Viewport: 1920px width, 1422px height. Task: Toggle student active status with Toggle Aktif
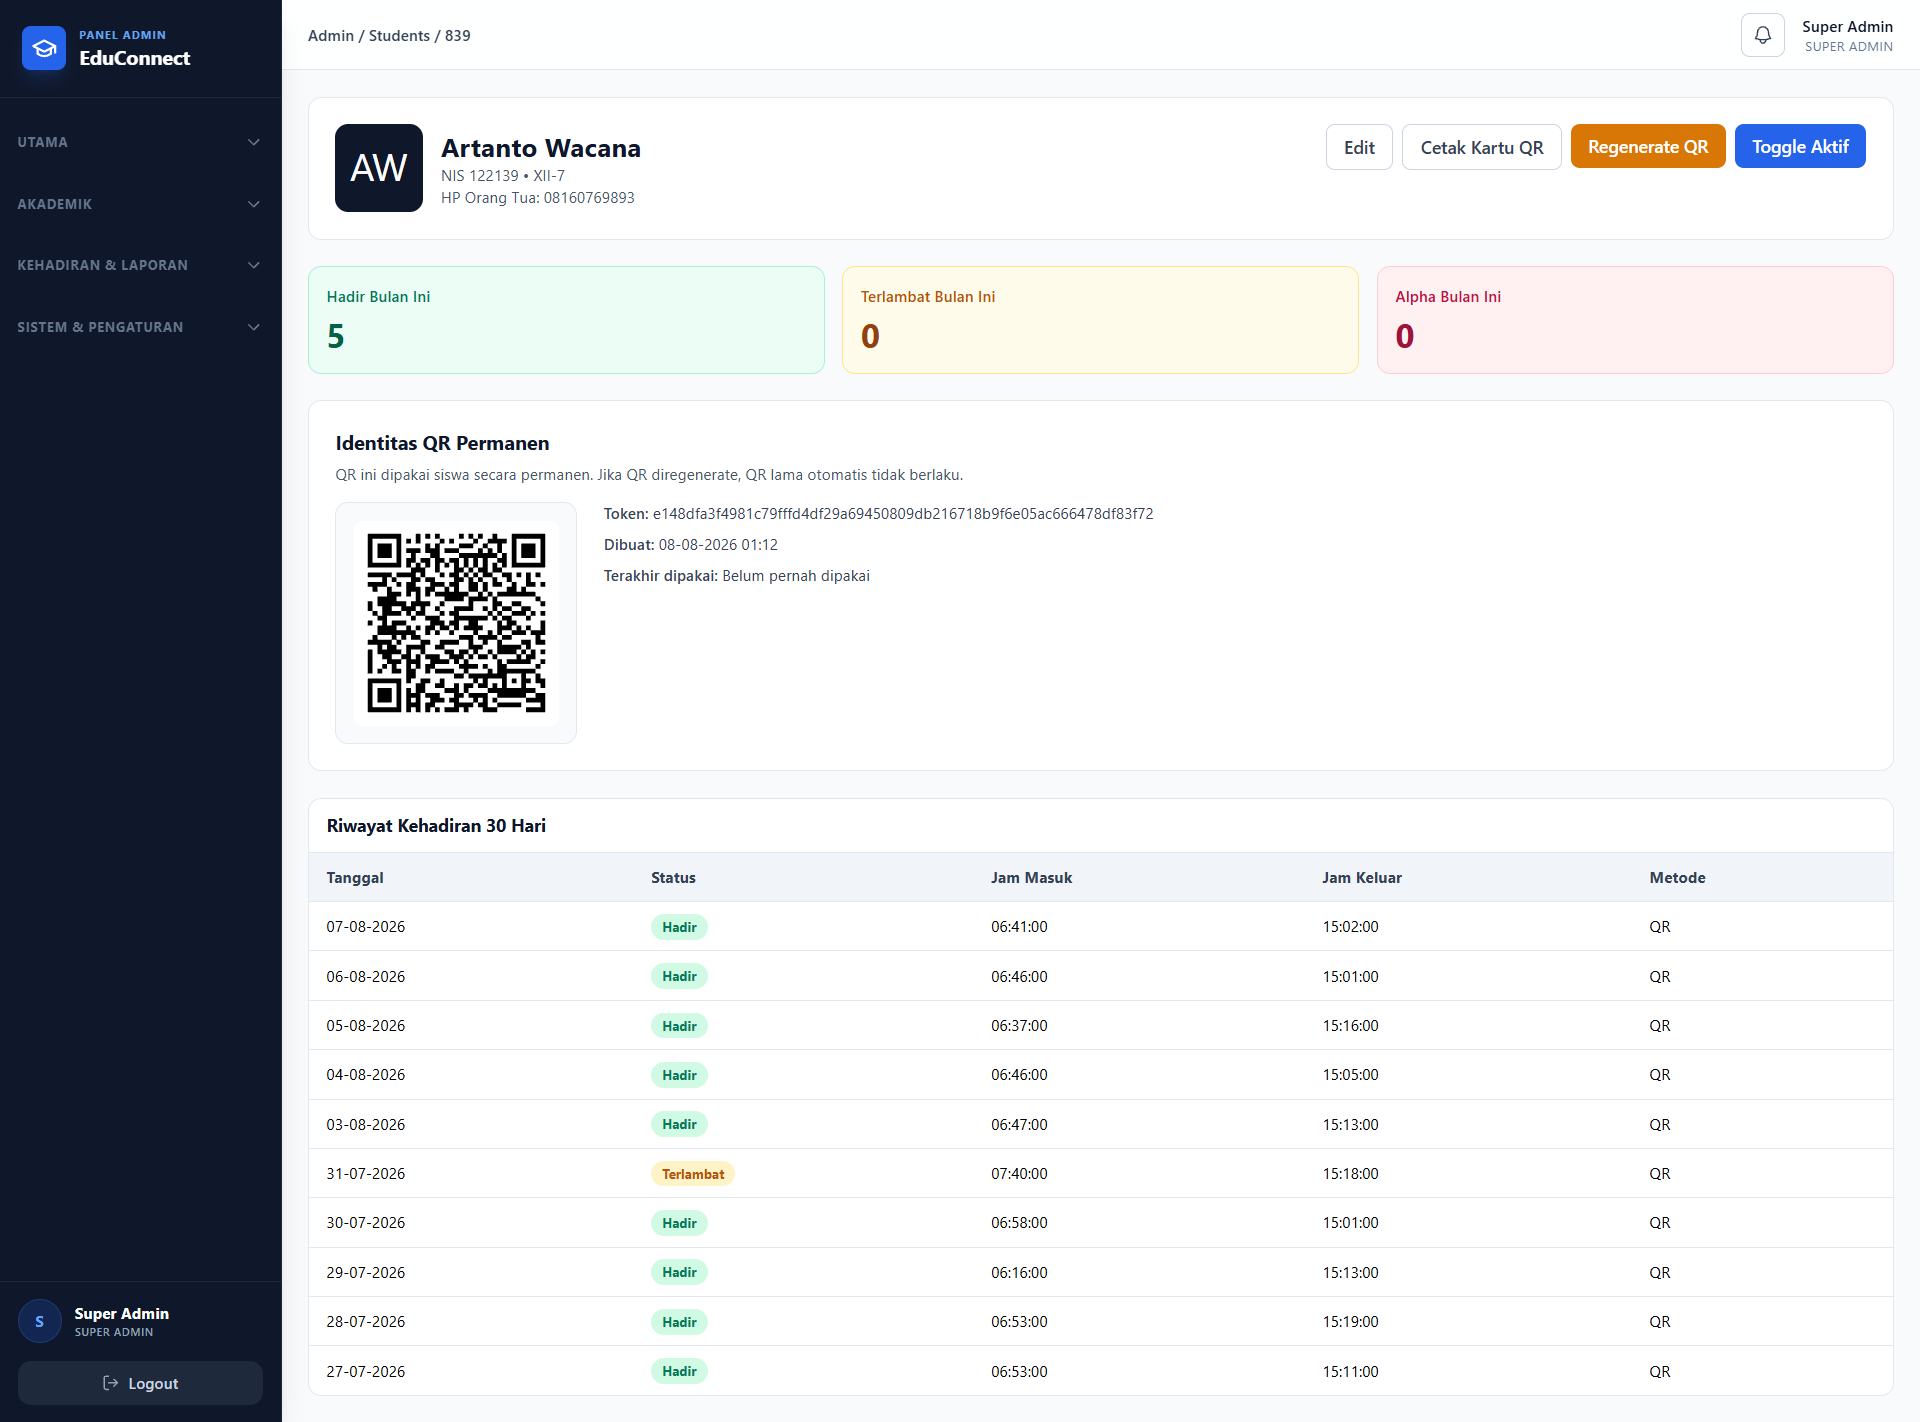tap(1800, 146)
